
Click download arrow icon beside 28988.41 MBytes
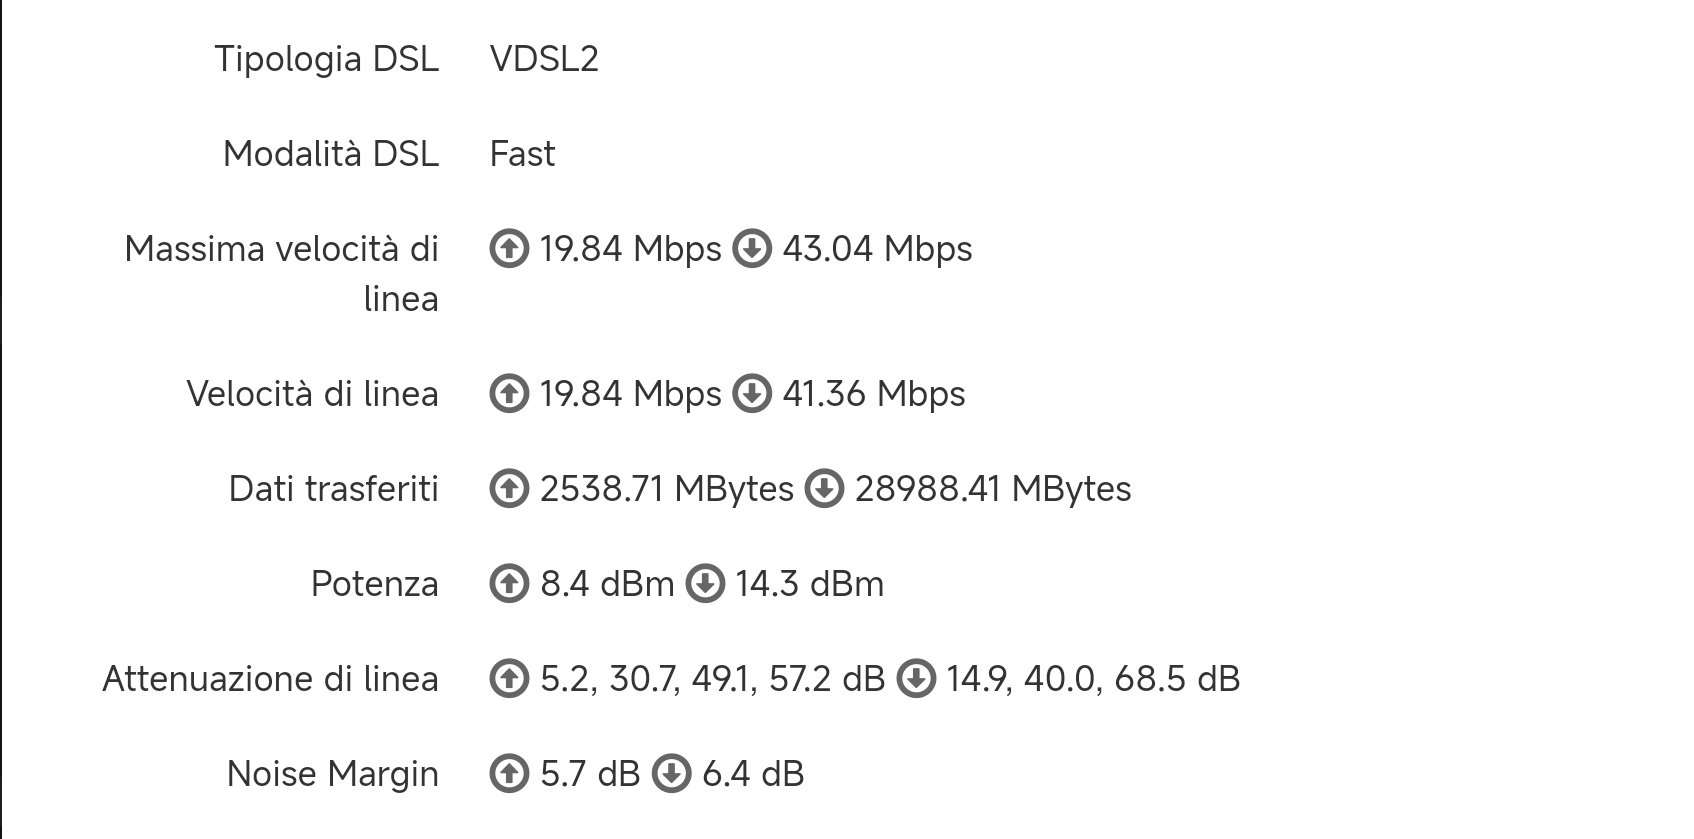click(x=824, y=489)
